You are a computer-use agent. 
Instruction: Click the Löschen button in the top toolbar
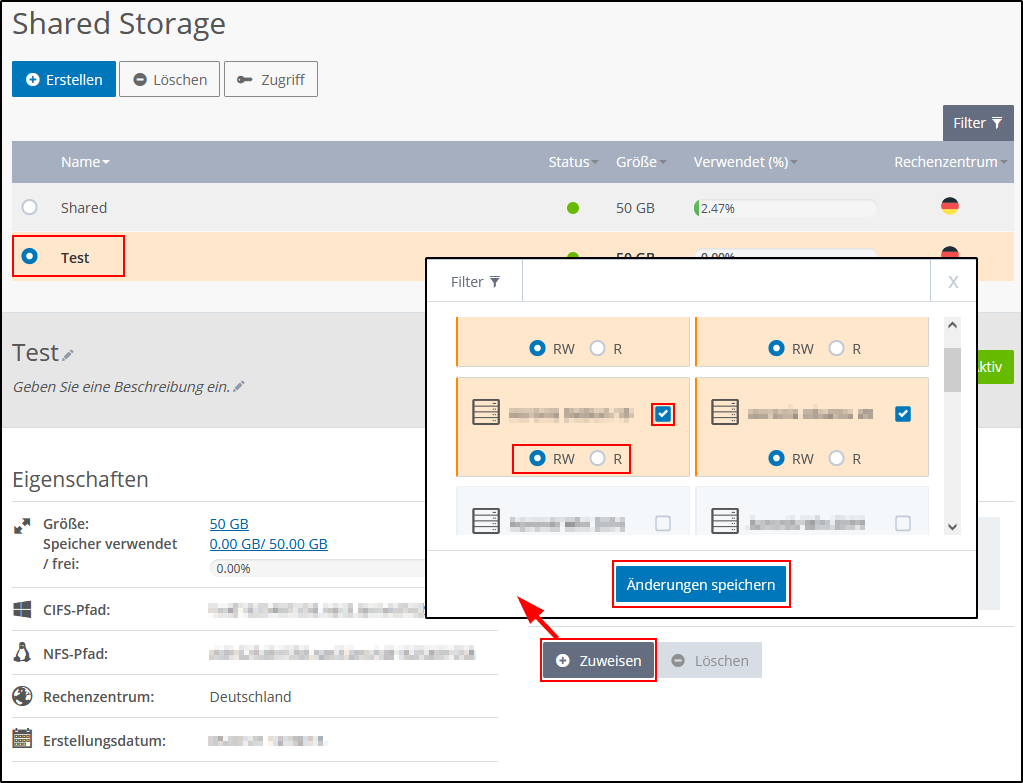pyautogui.click(x=170, y=80)
